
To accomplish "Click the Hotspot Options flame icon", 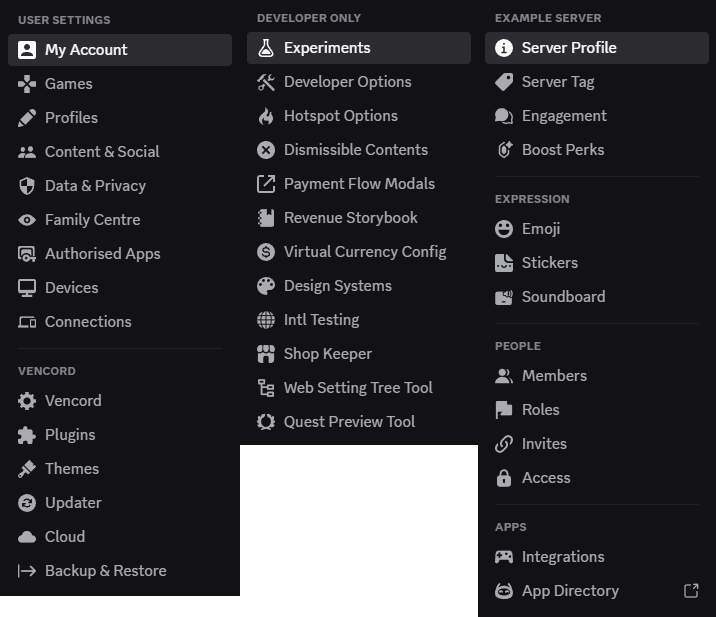I will point(266,116).
